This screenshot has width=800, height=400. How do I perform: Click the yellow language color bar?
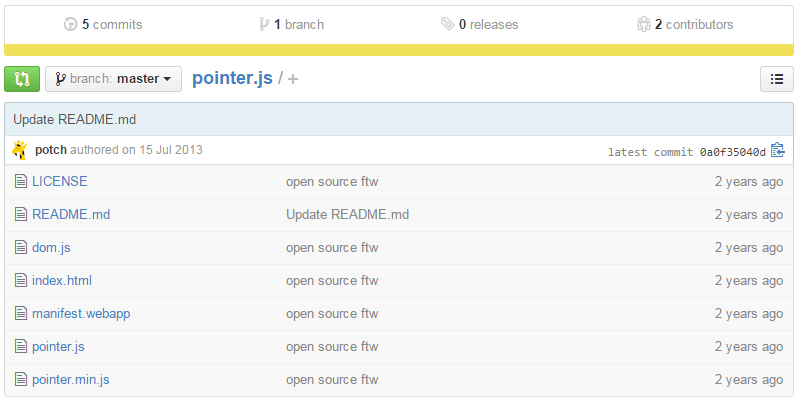(x=400, y=50)
